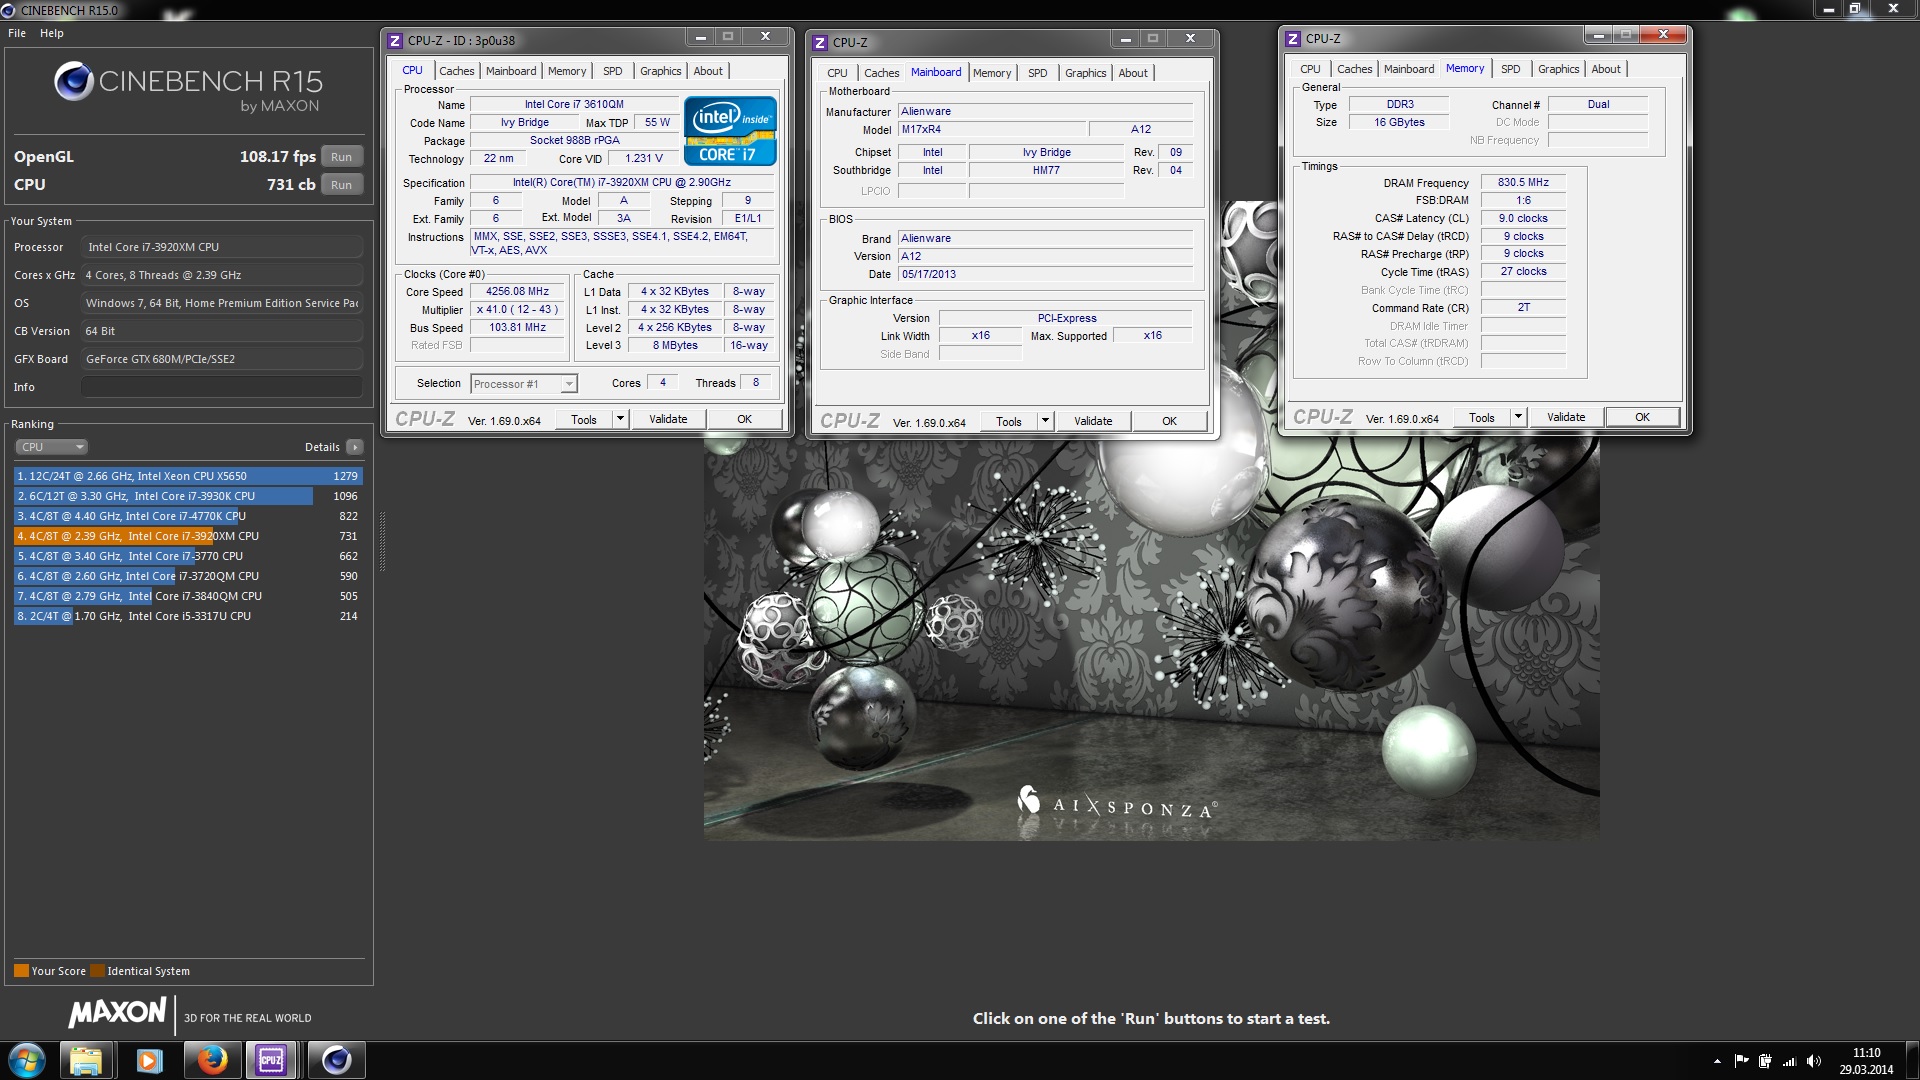The image size is (1920, 1080).
Task: Expand ranking Details arrow button
Action: pyautogui.click(x=355, y=447)
